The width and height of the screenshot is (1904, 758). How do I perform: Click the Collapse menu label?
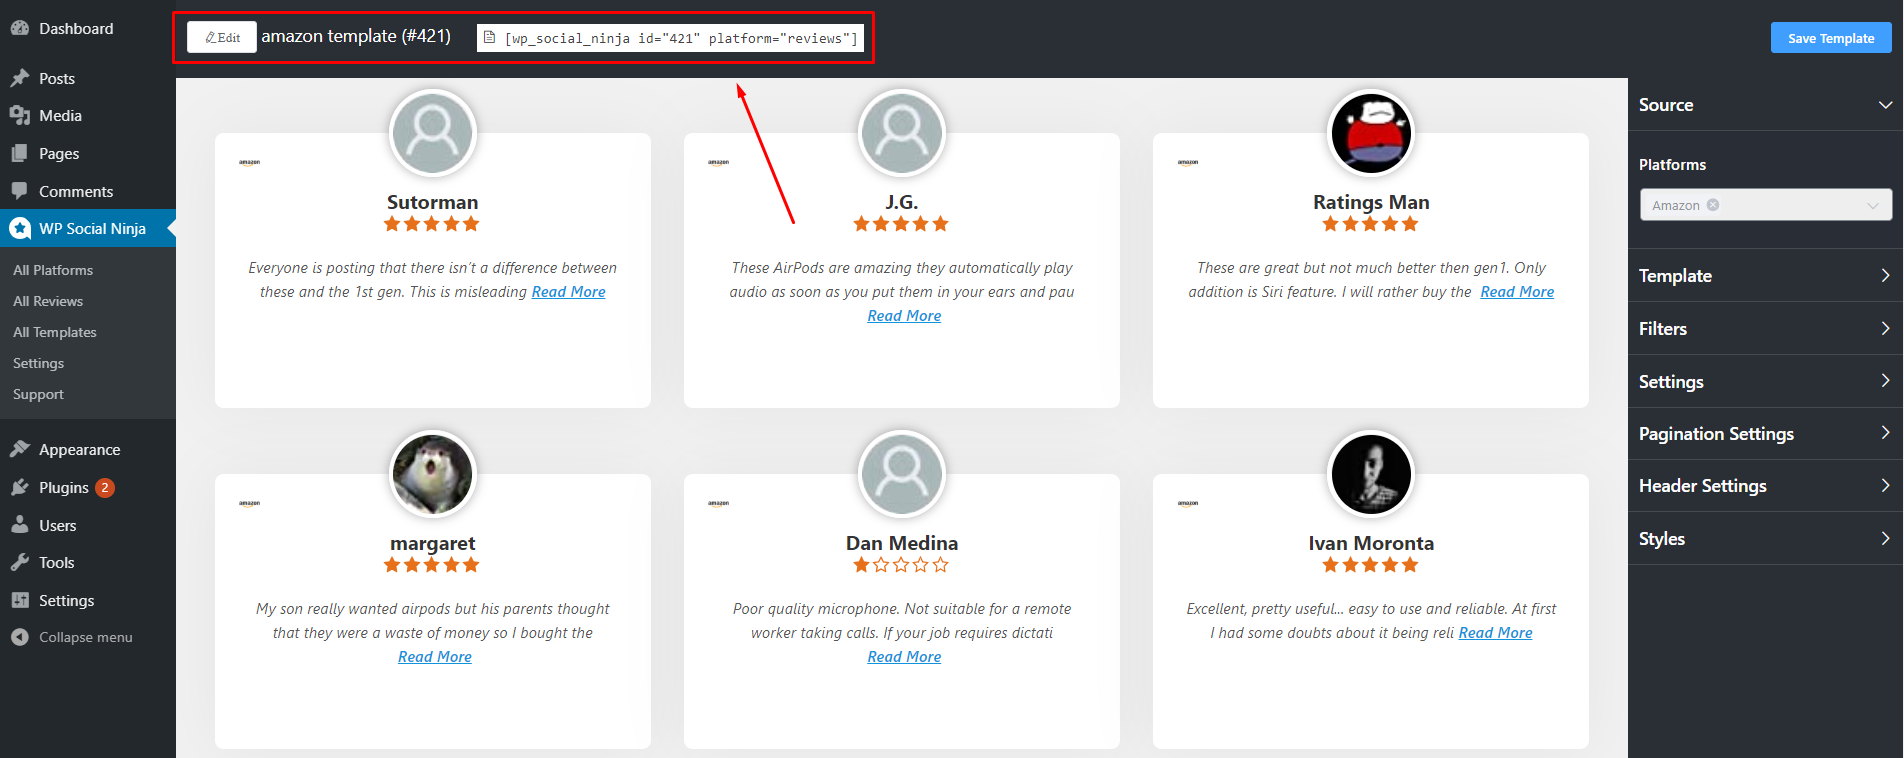86,637
